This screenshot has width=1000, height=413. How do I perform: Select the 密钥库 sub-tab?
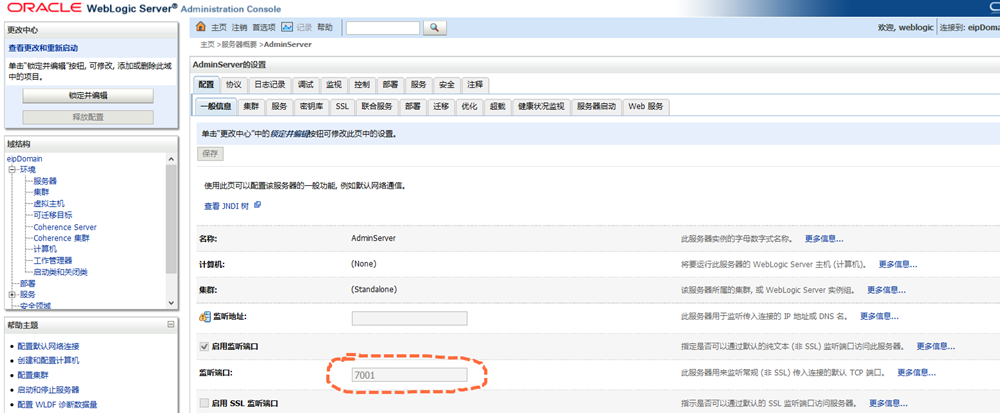(311, 106)
